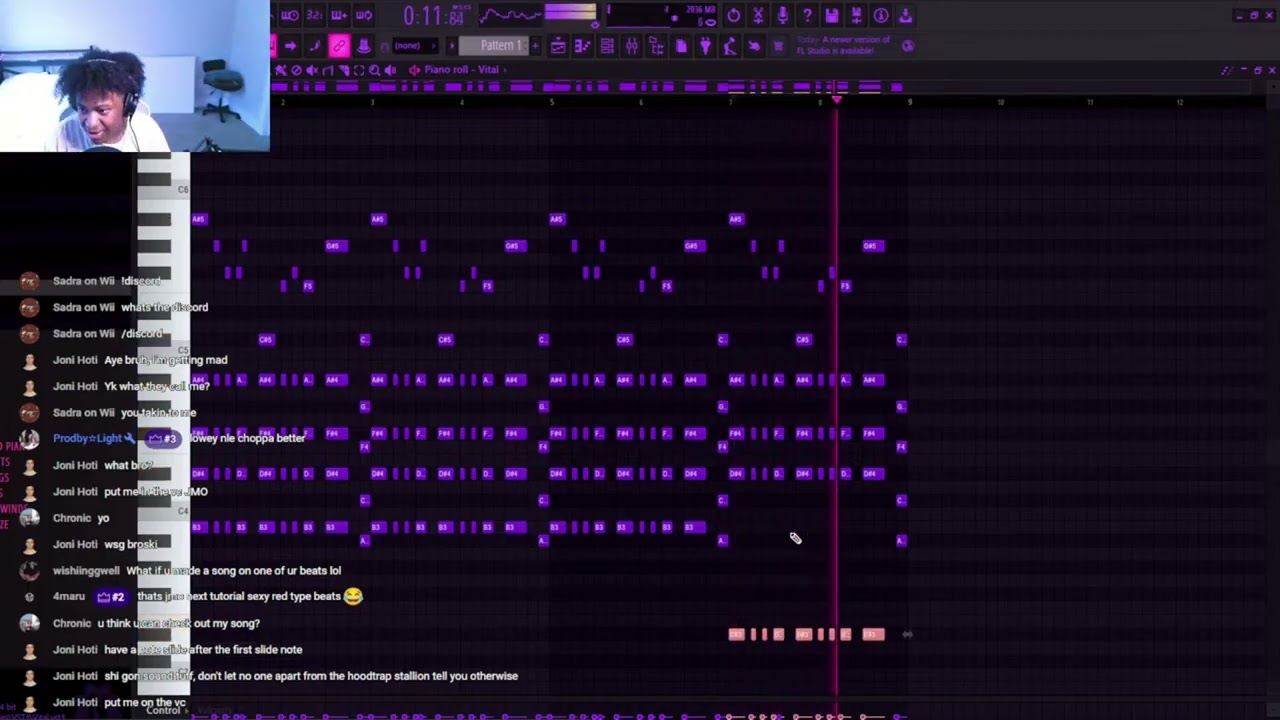Click the 'Prodby☆Light' username in chat
This screenshot has height=720, width=1280.
[87, 438]
